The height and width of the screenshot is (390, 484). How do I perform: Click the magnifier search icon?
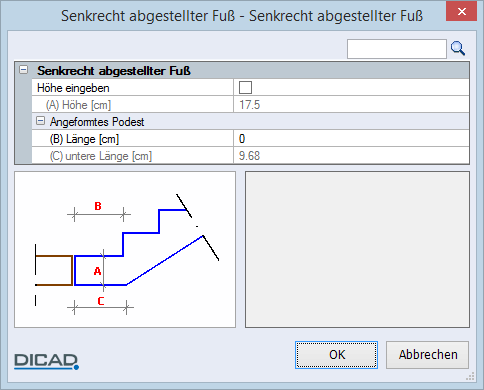(458, 49)
